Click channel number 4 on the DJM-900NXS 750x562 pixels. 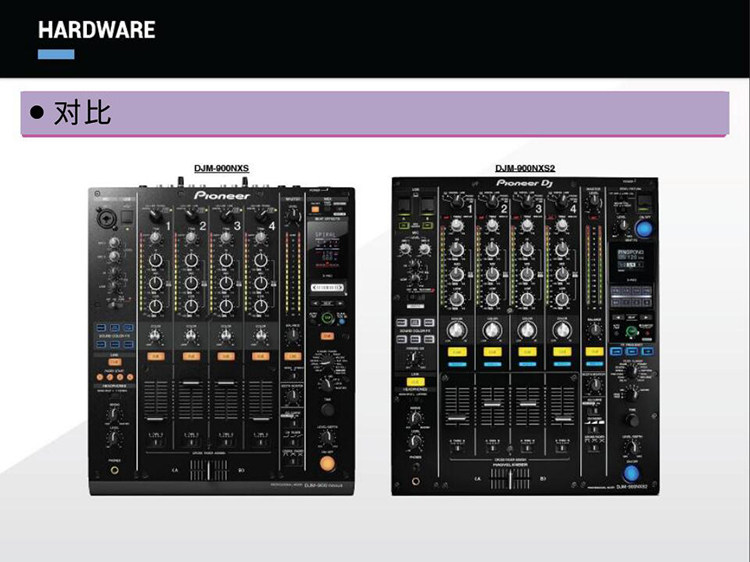272,226
